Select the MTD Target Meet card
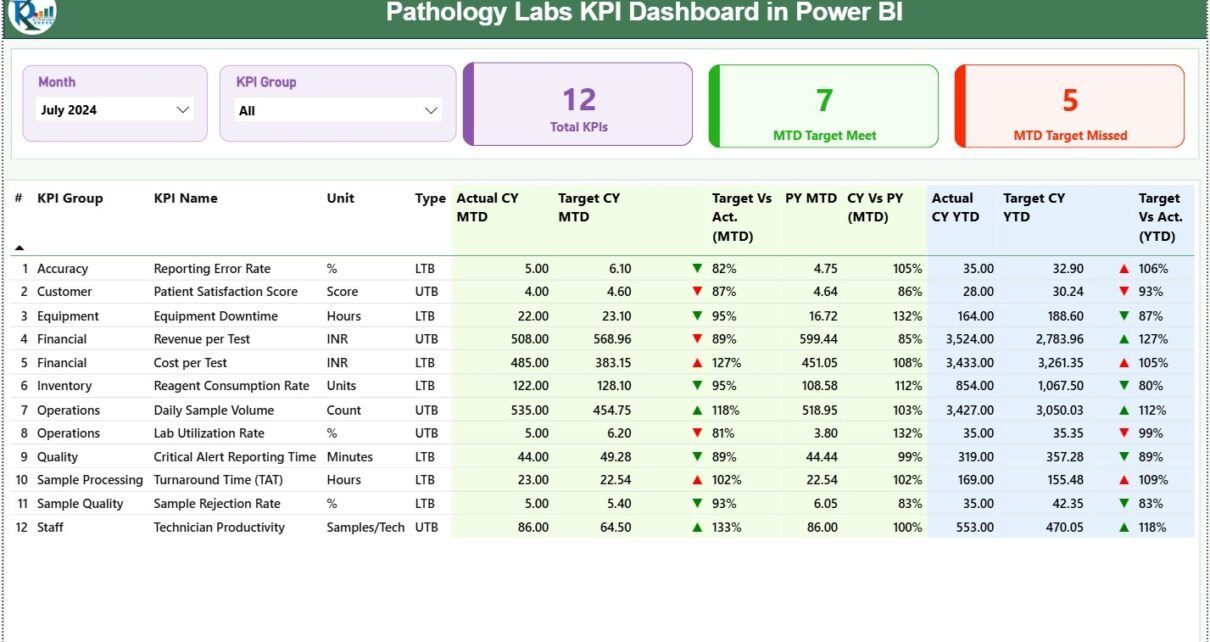The height and width of the screenshot is (642, 1210). 824,106
